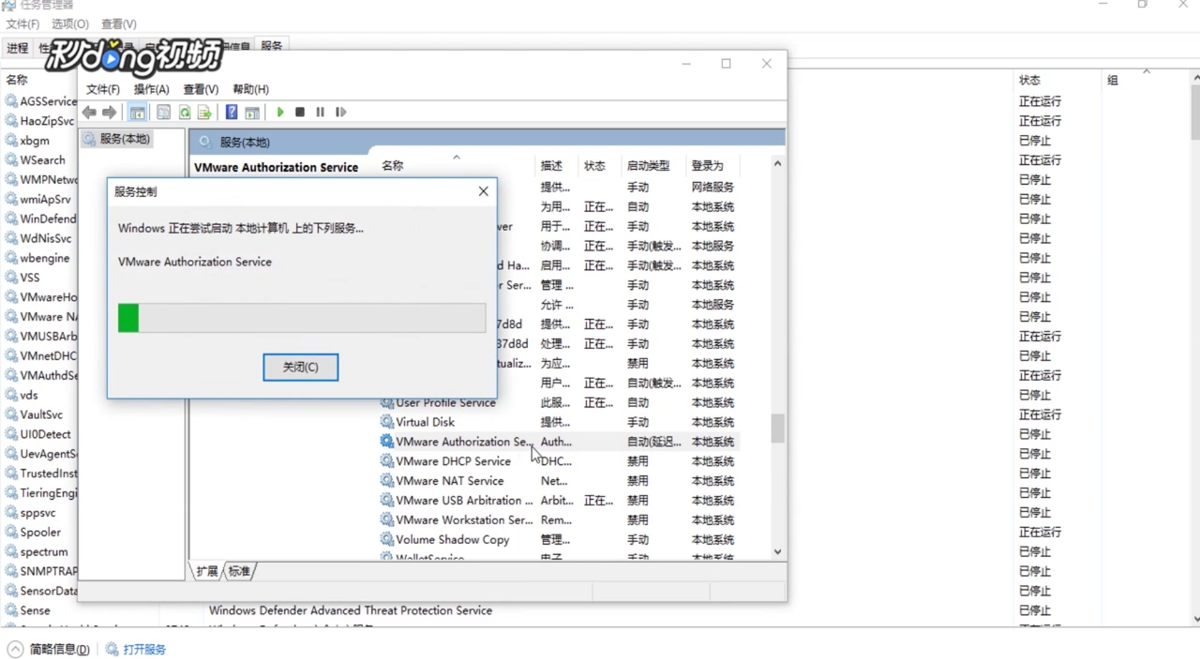Open Help using the blue question mark icon
1200x659 pixels.
231,112
